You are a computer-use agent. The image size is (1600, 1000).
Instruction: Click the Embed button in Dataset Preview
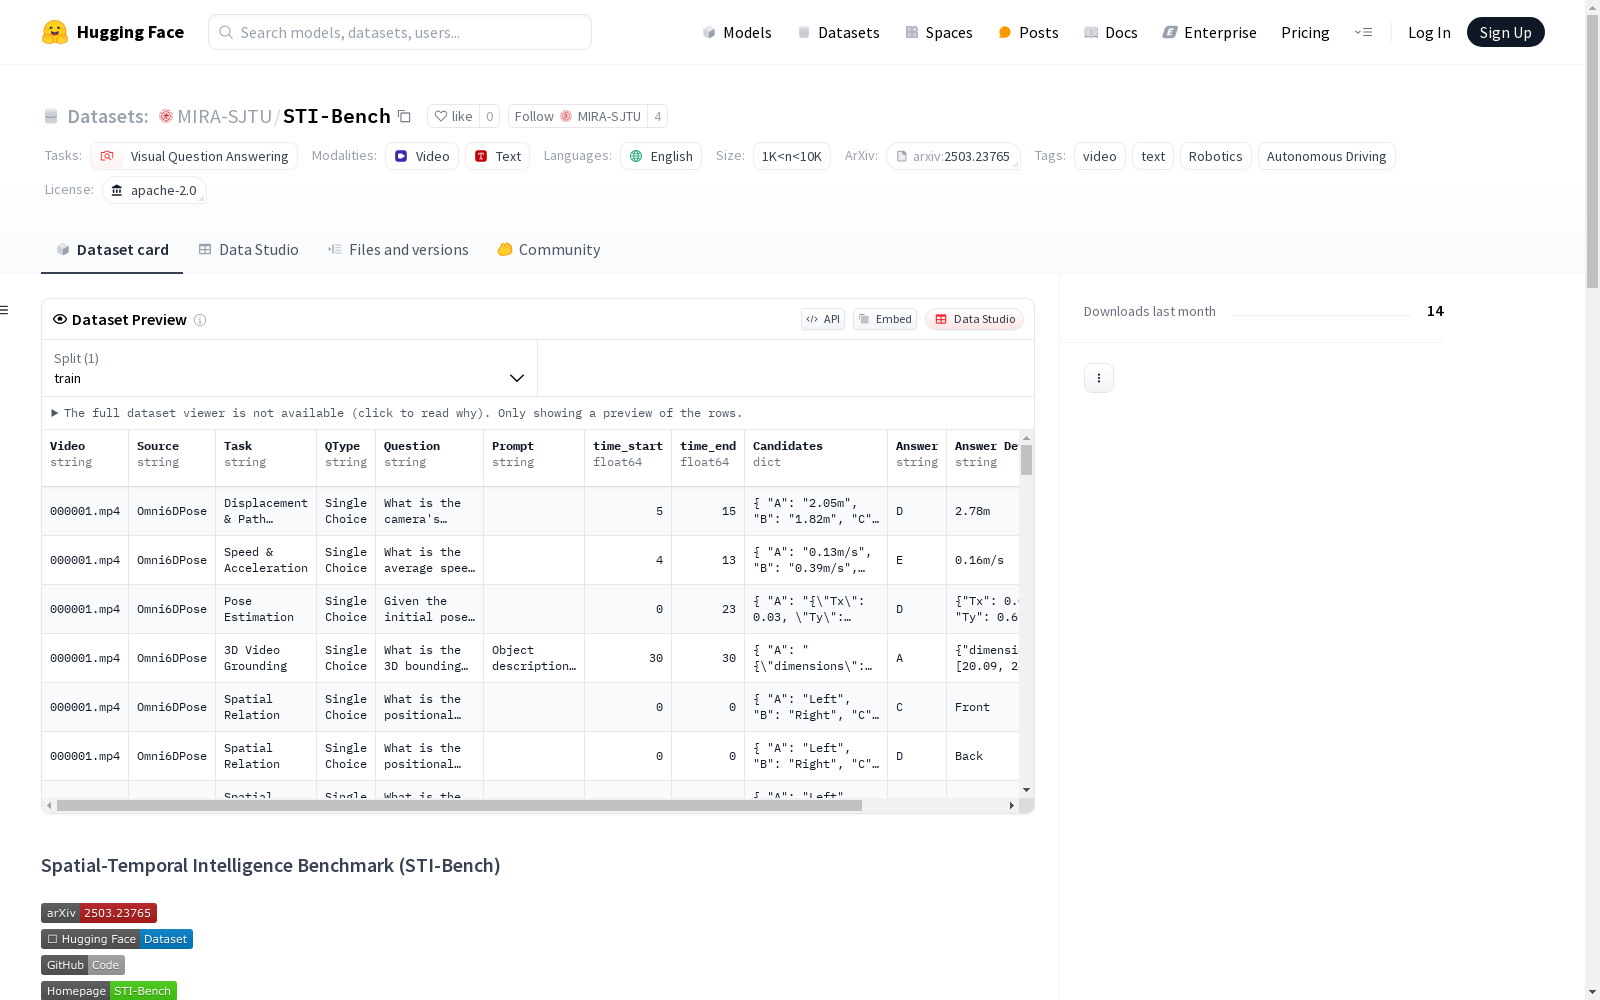coord(885,319)
